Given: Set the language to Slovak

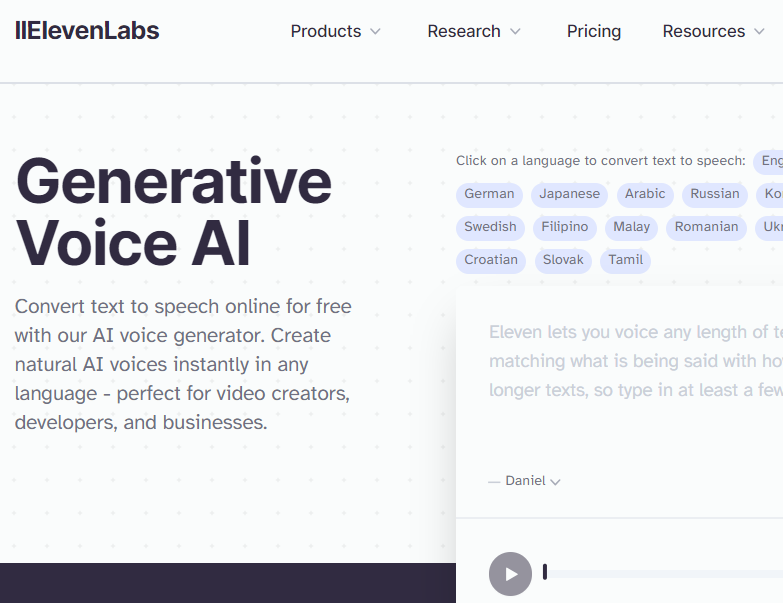Looking at the screenshot, I should pos(563,260).
